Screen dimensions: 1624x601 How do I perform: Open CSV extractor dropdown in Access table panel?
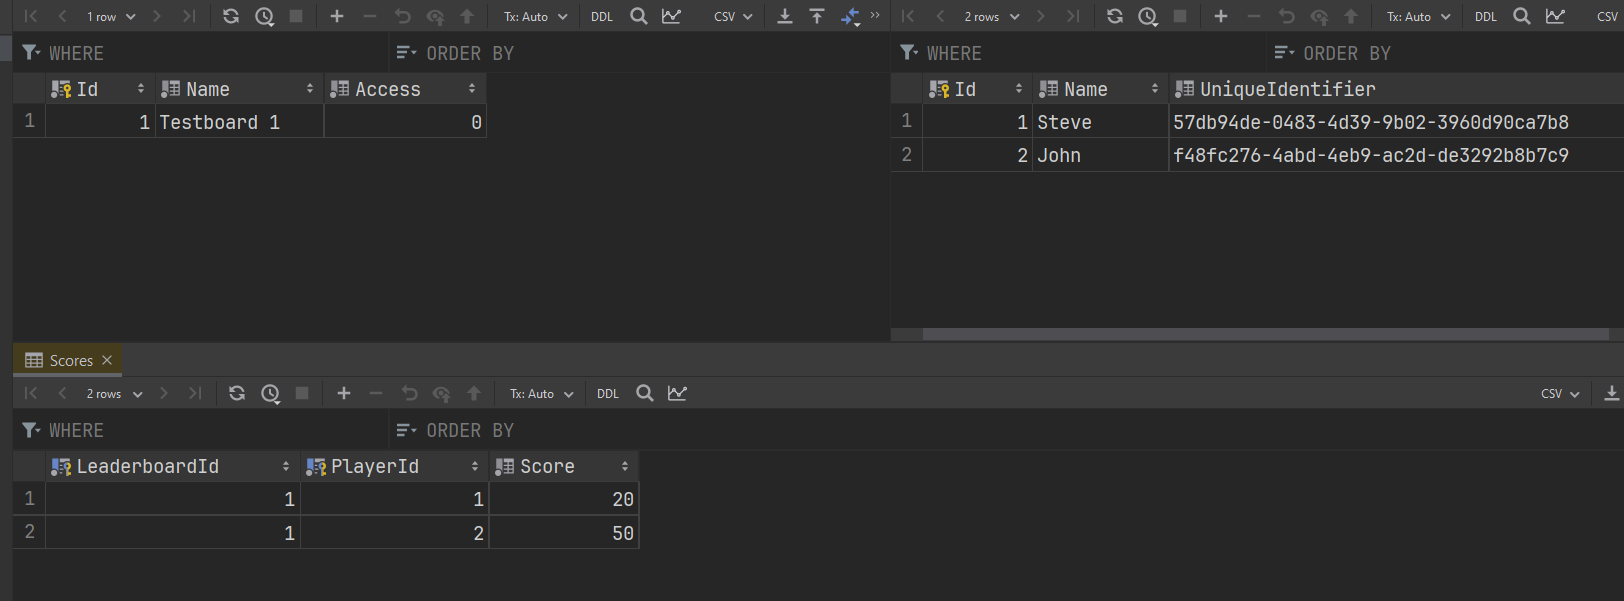pos(733,17)
